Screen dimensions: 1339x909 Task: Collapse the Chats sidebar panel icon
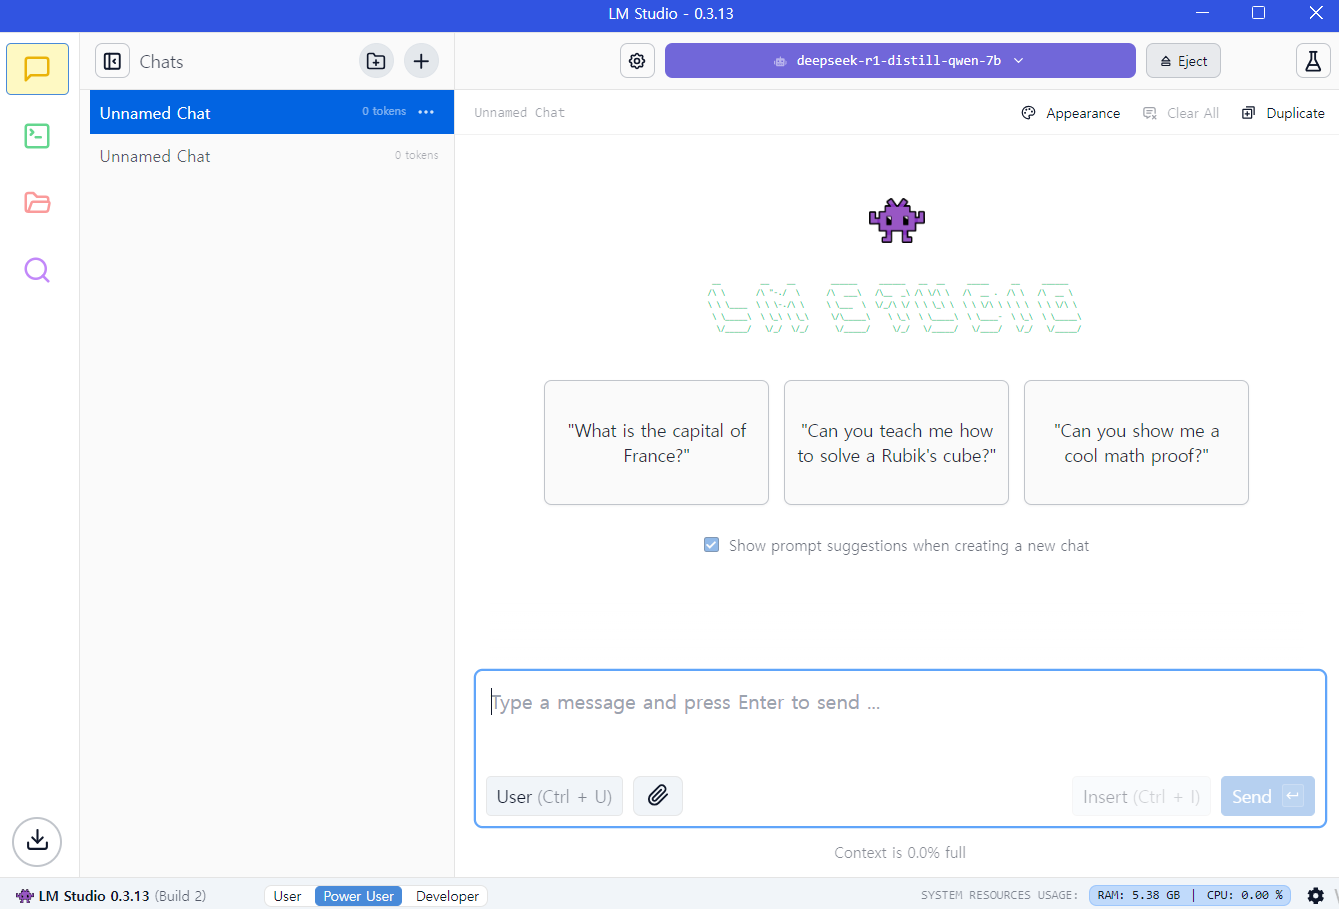point(112,61)
